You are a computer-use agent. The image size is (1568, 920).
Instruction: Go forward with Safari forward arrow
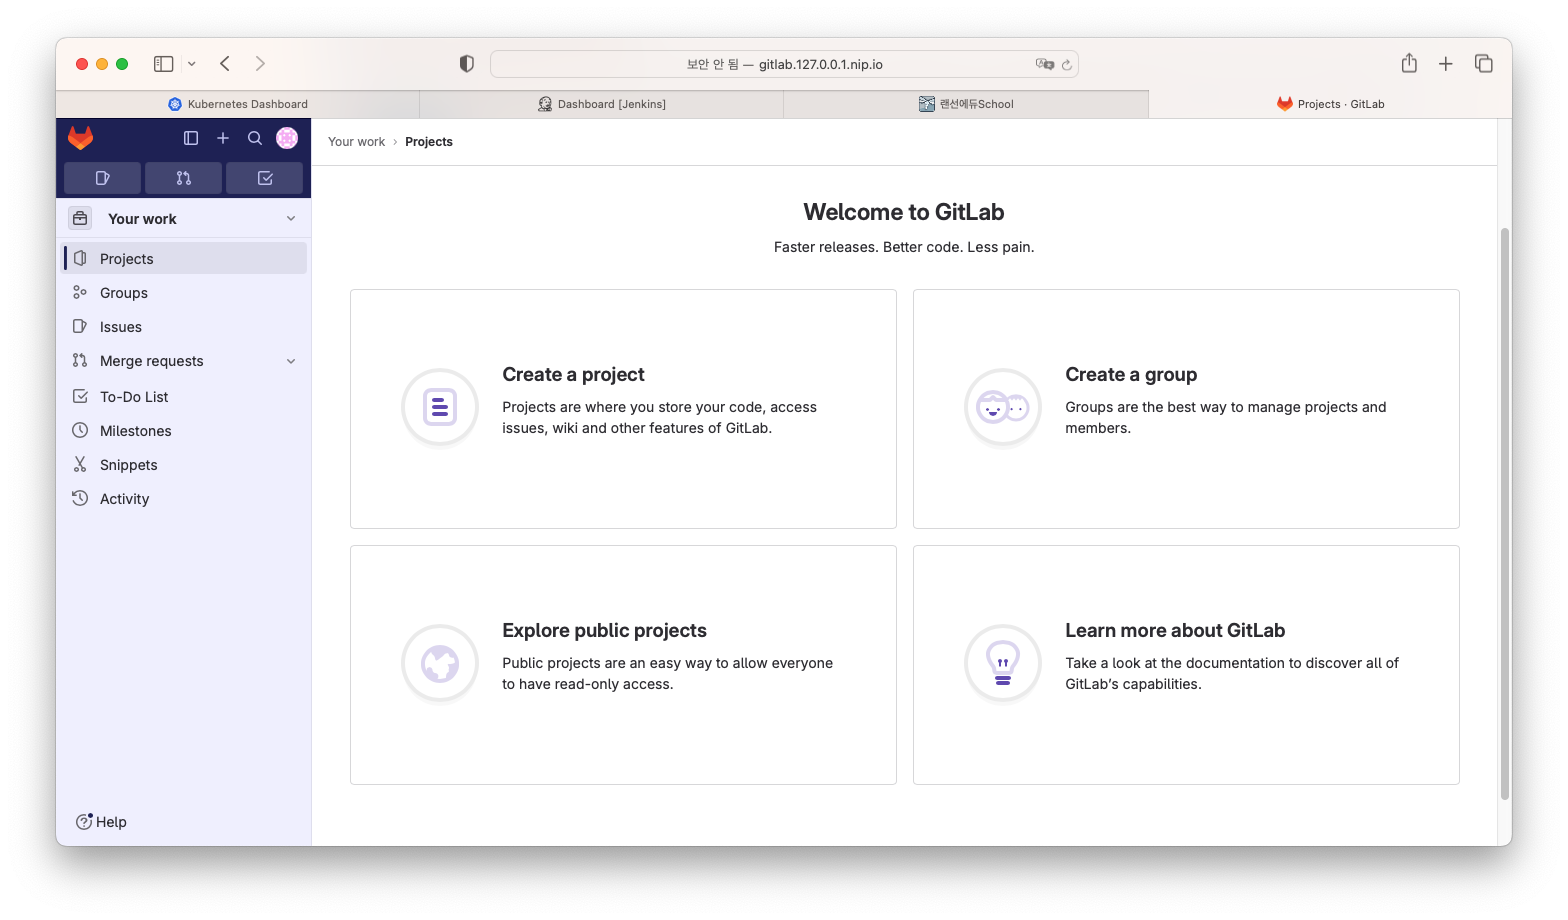click(x=260, y=64)
